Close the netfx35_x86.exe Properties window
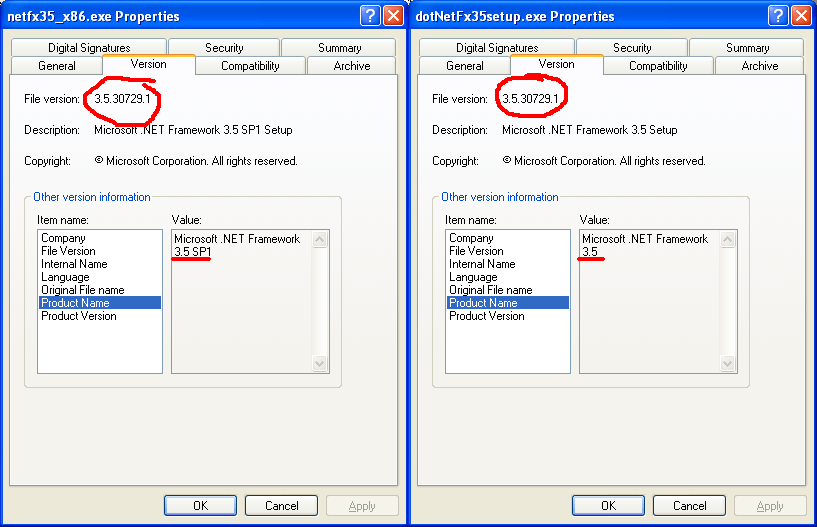817x527 pixels. (393, 16)
